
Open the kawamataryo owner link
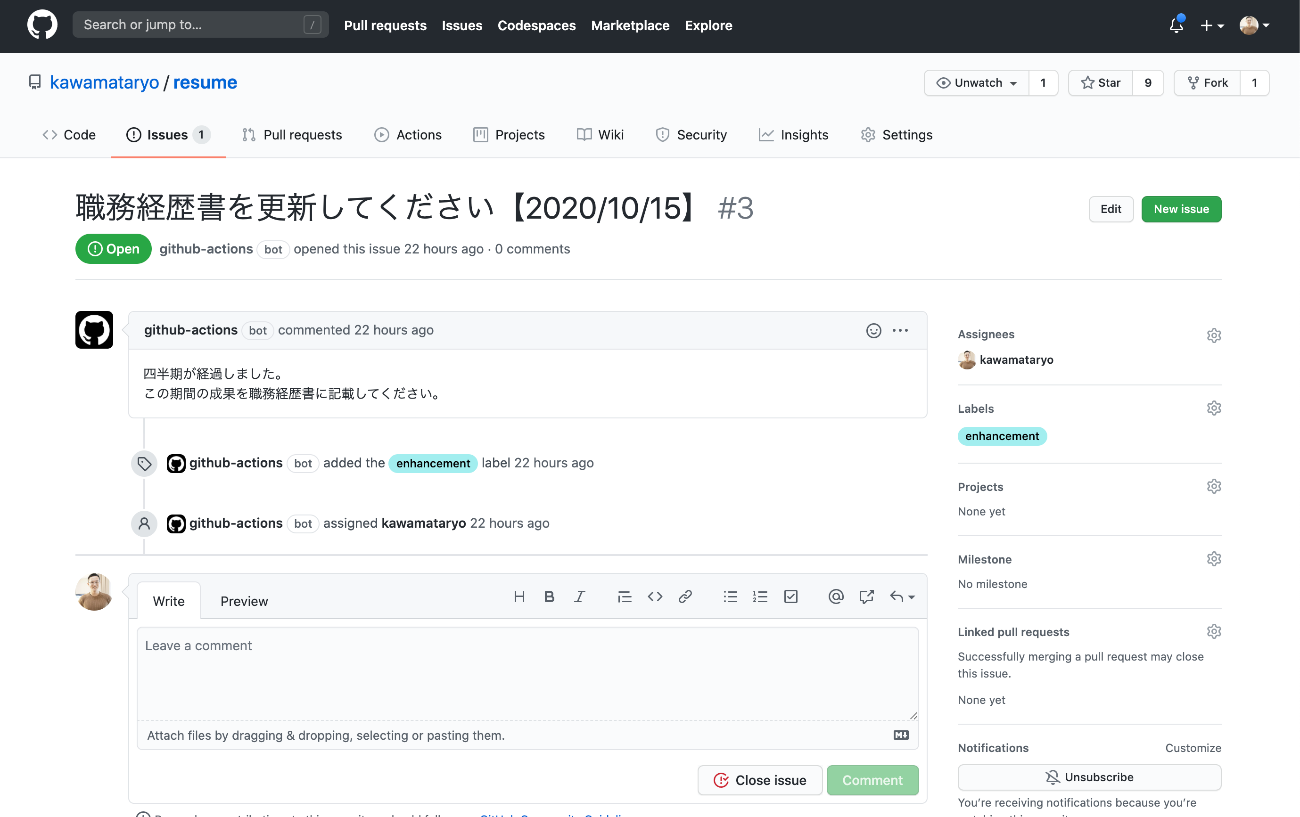[x=105, y=83]
